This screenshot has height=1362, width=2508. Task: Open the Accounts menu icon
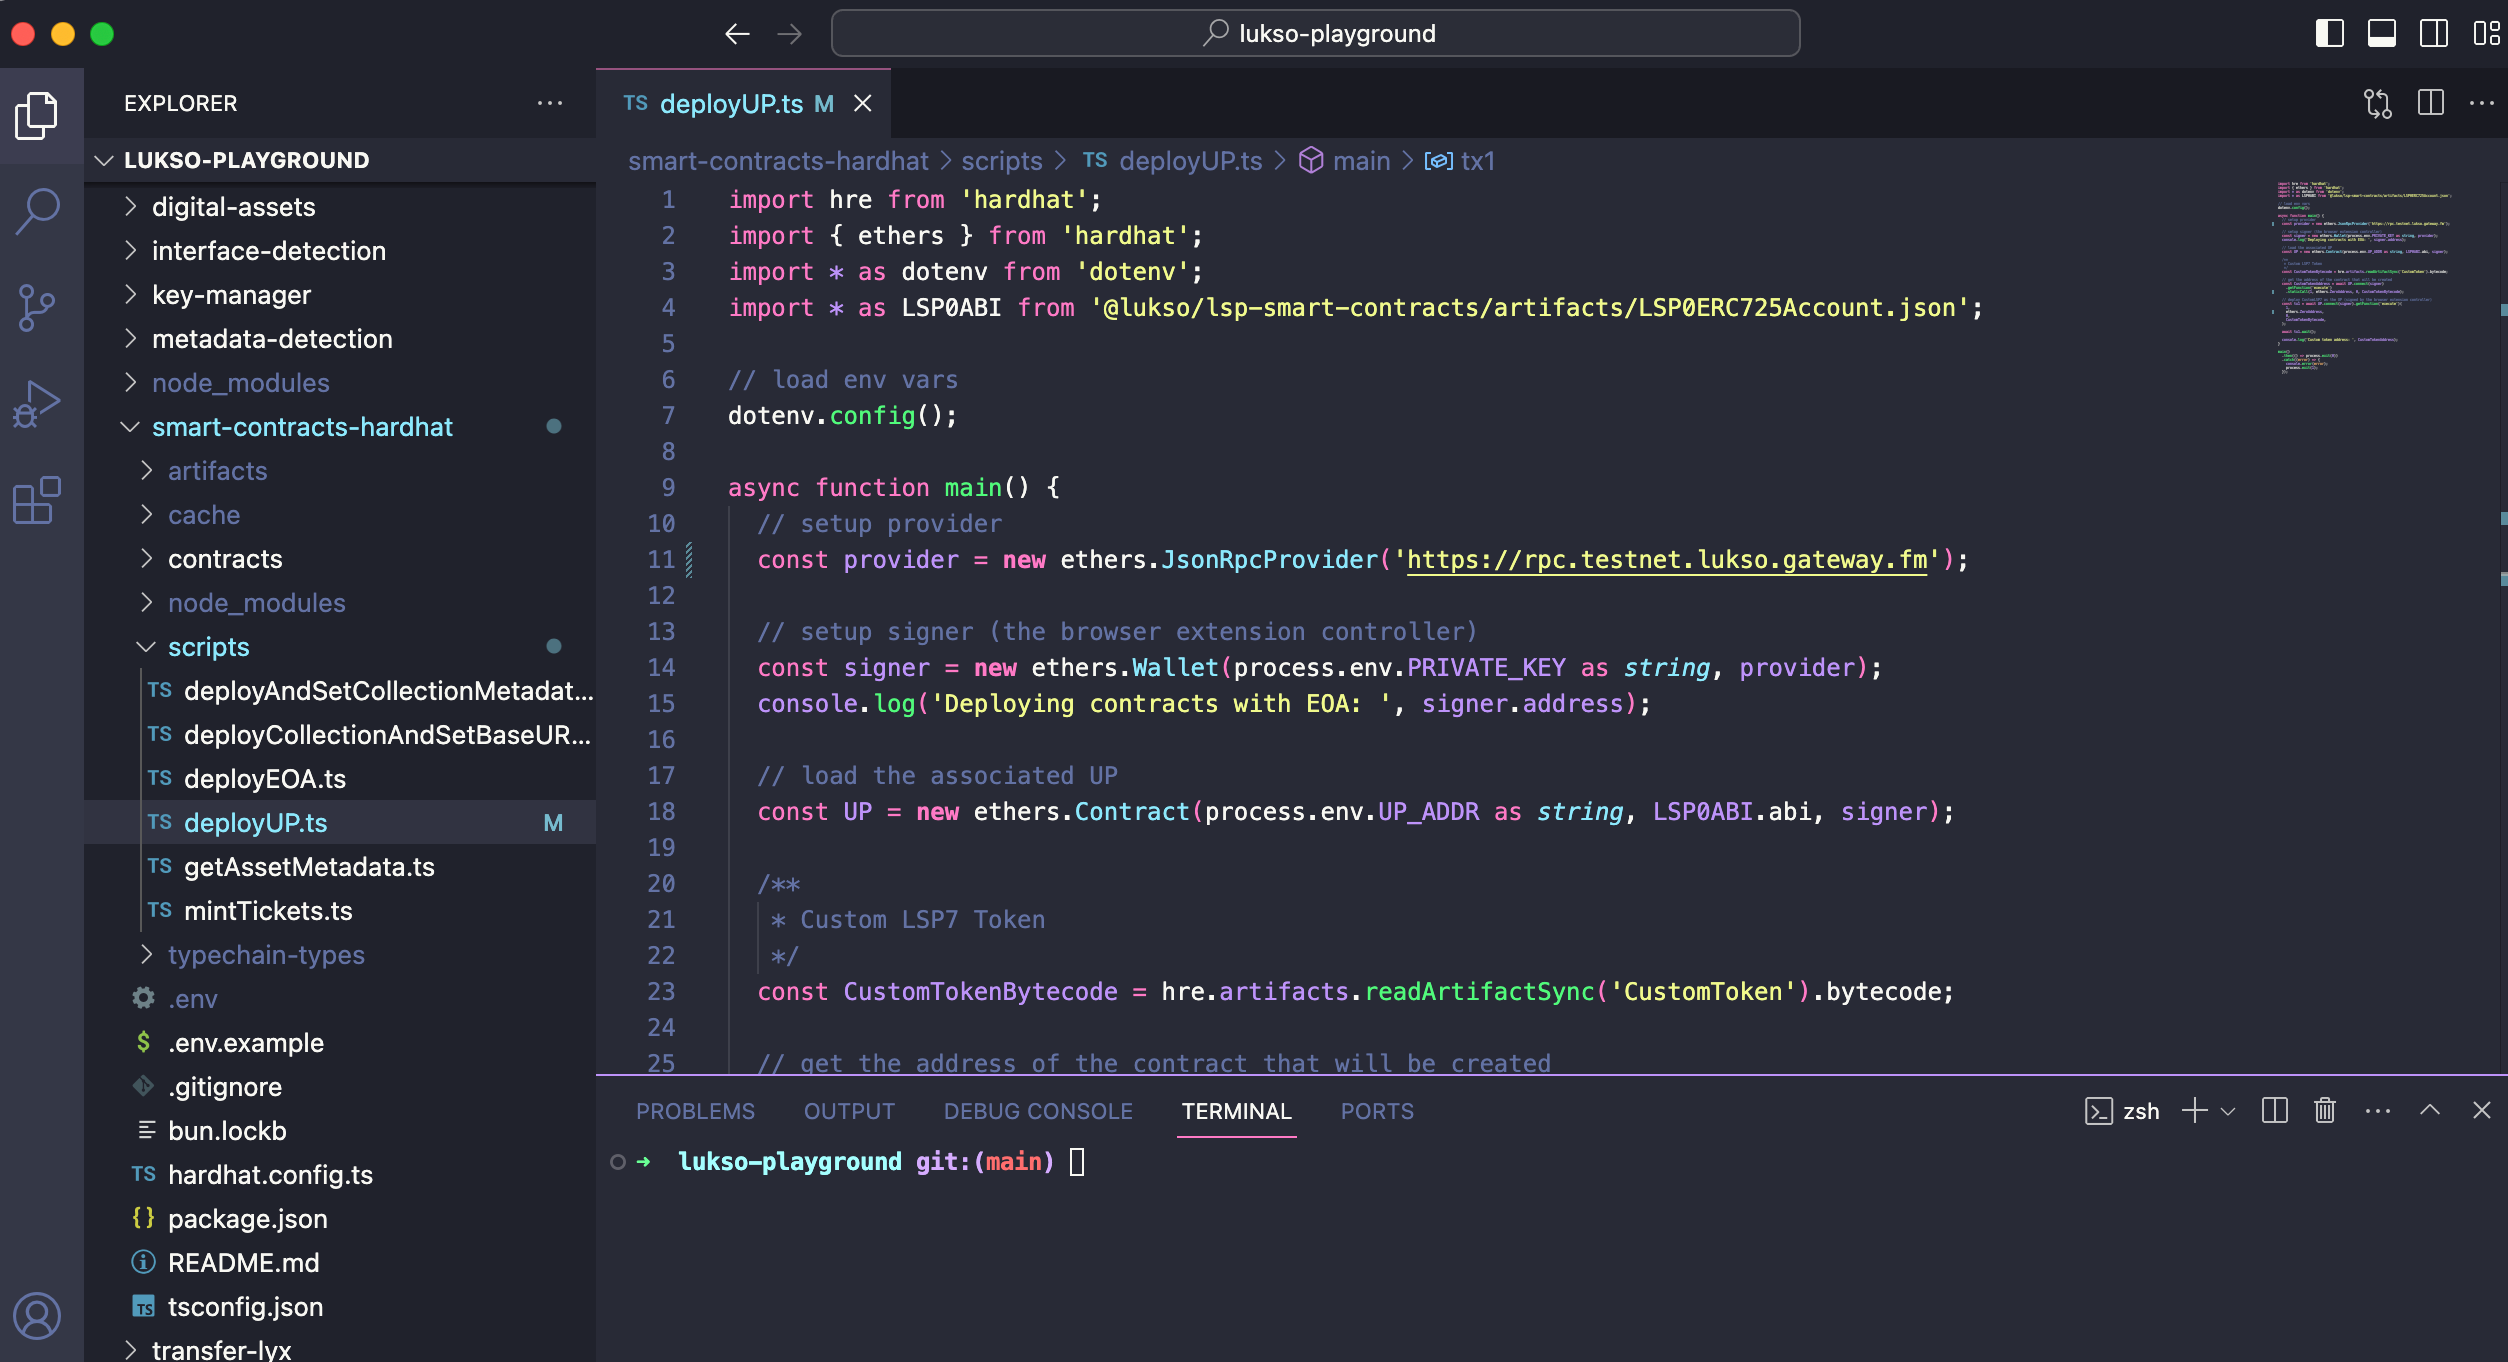[x=38, y=1316]
